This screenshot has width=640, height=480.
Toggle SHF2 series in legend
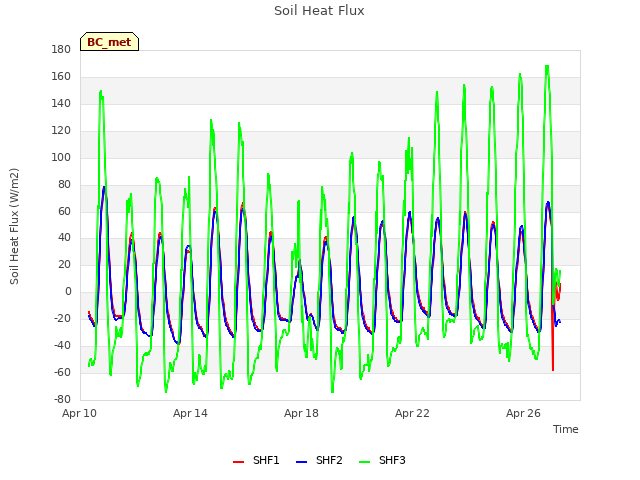coord(319,460)
